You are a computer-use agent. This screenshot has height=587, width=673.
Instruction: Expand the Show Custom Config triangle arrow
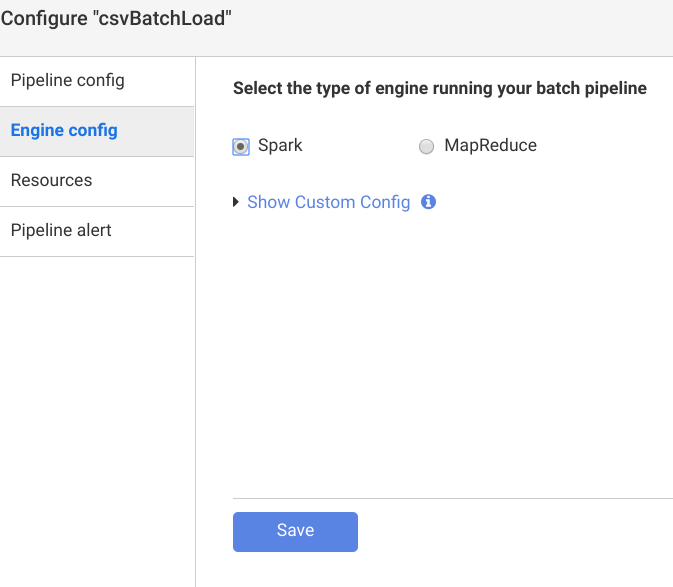(x=236, y=202)
